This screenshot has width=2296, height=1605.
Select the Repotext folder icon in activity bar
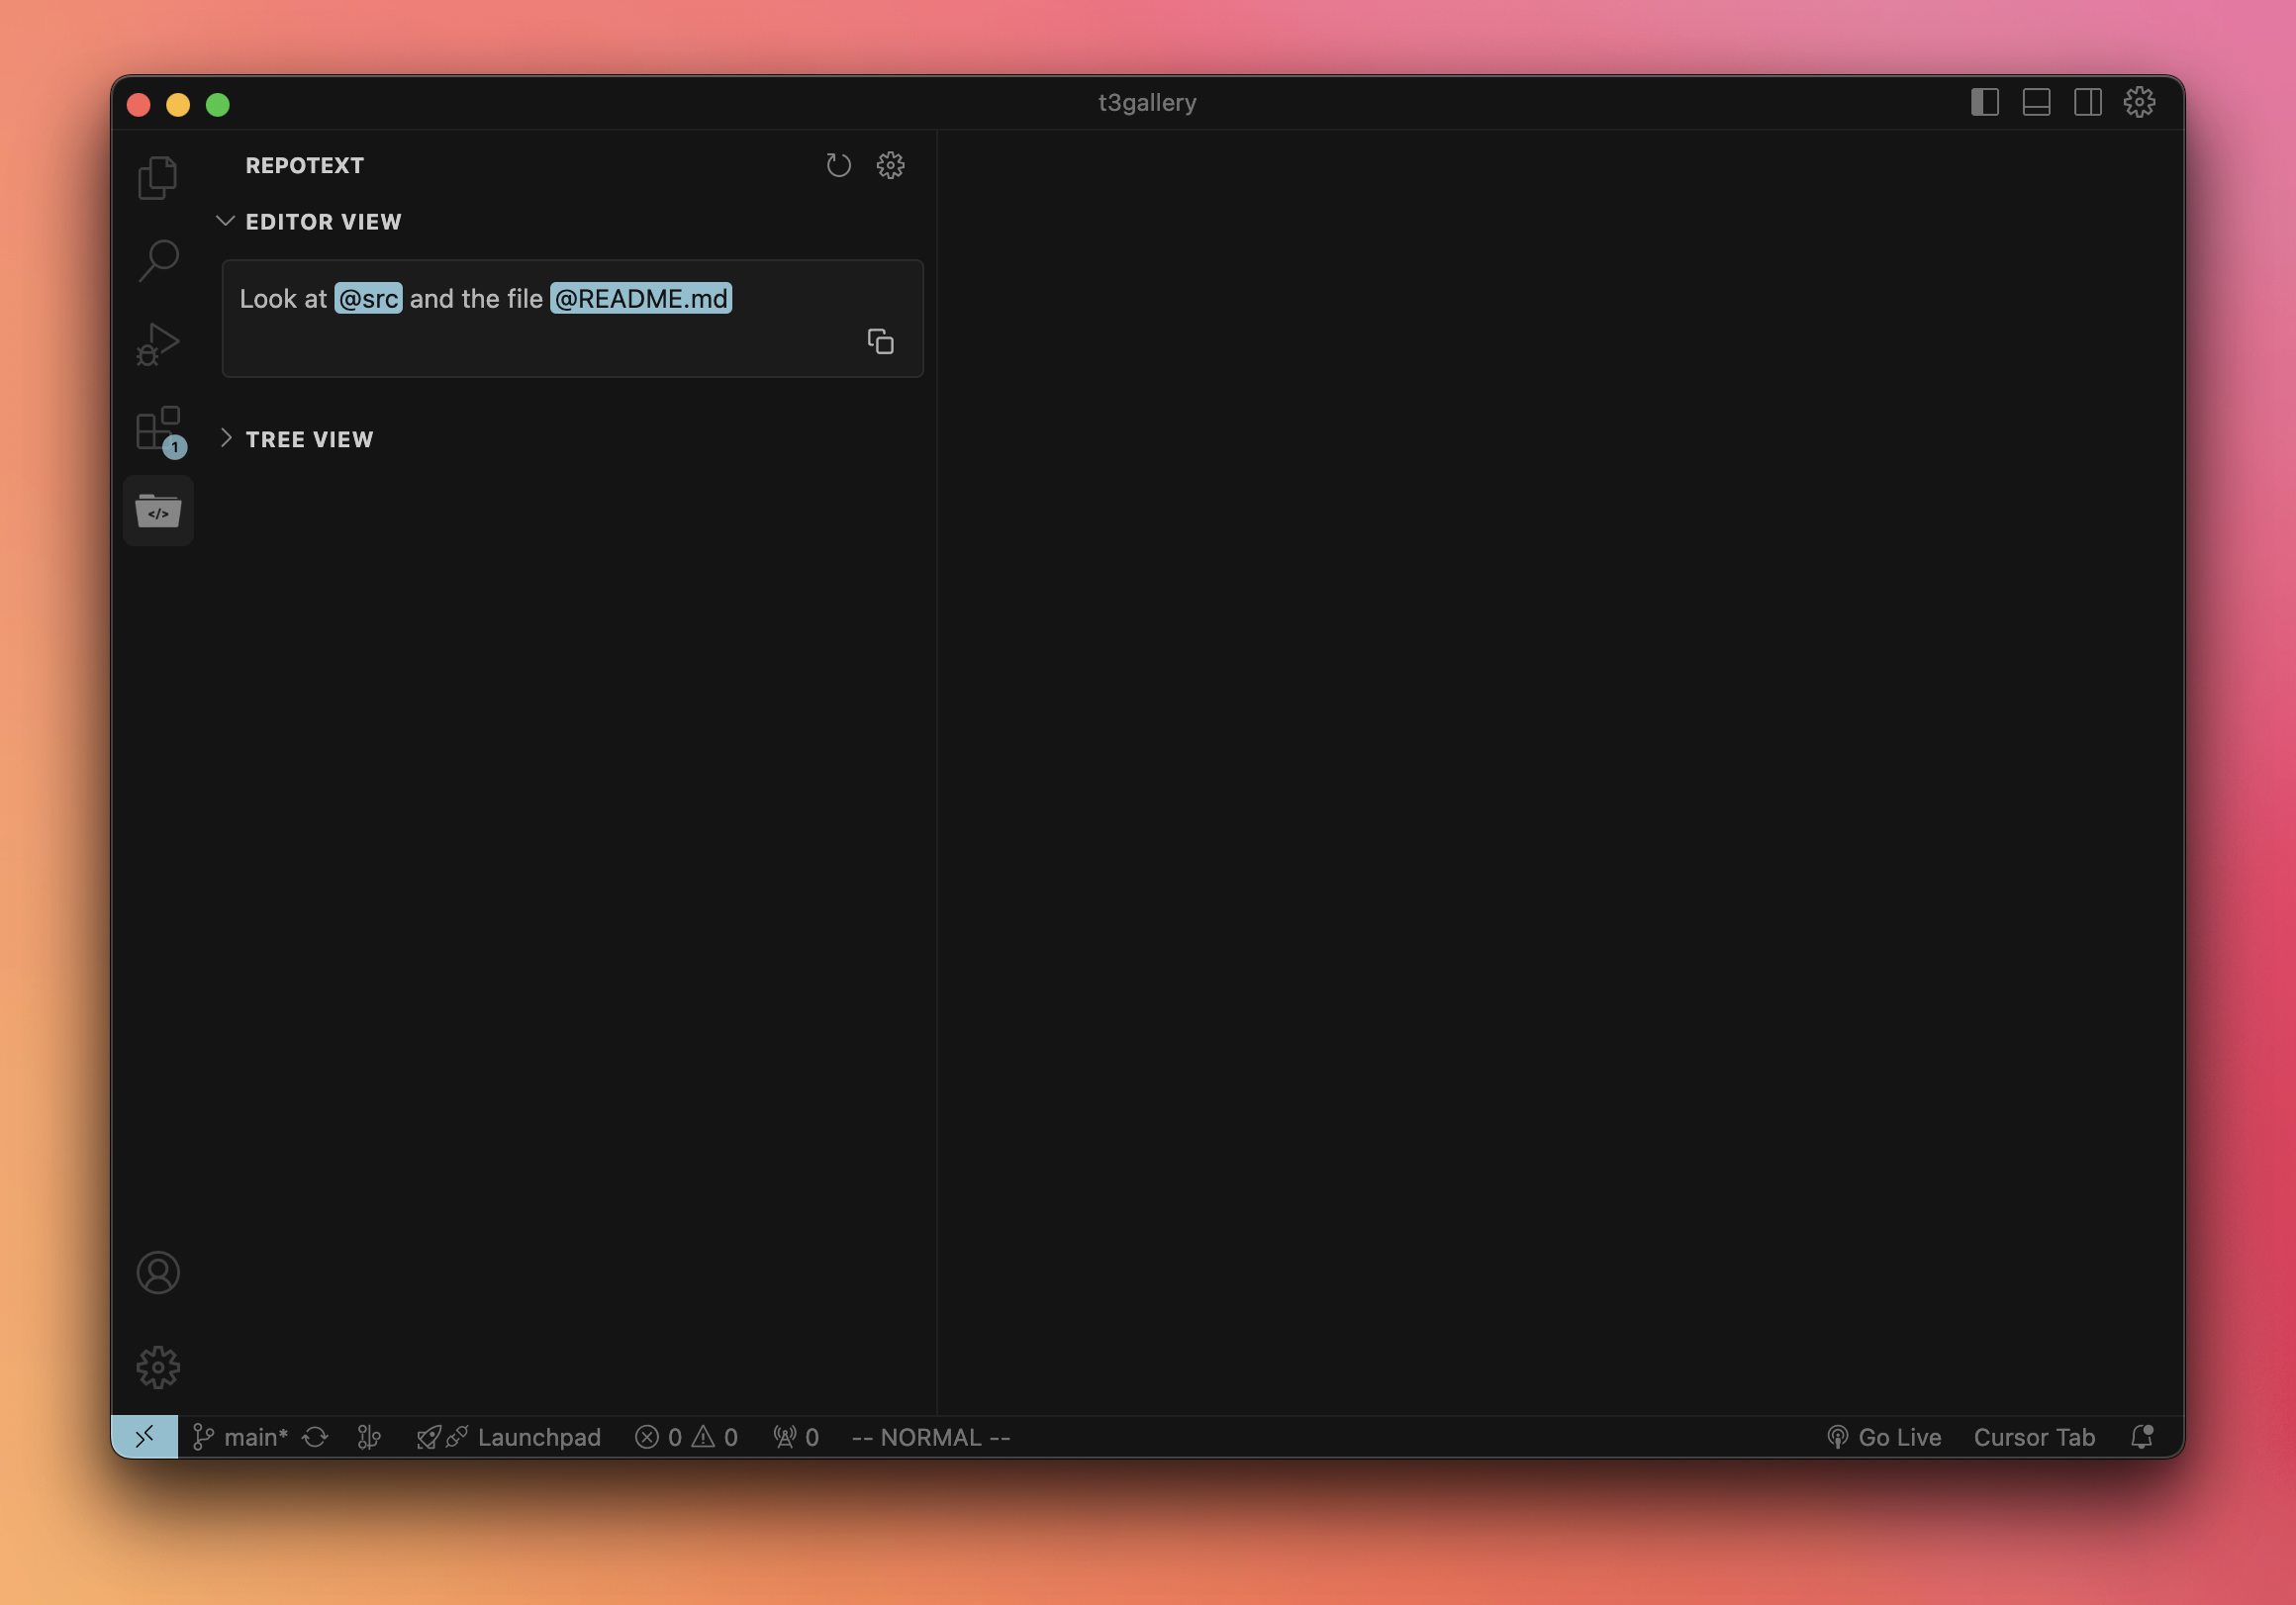158,511
